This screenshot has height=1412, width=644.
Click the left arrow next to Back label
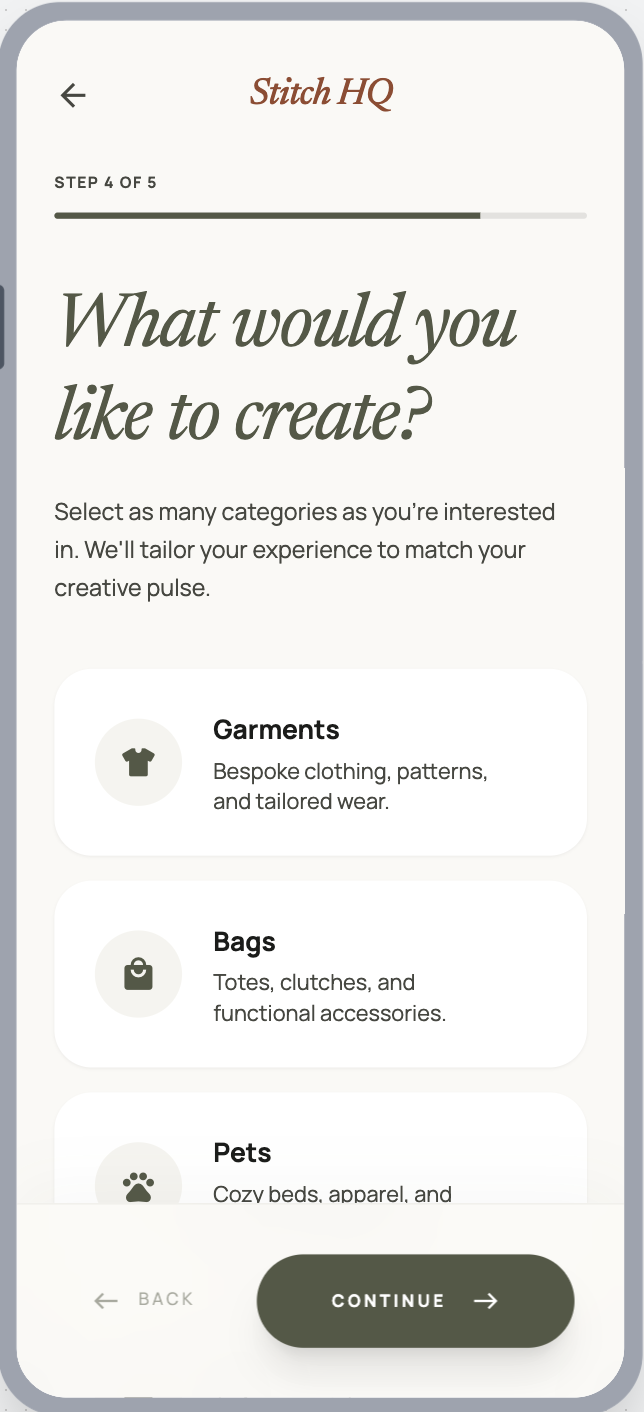[x=106, y=1300]
